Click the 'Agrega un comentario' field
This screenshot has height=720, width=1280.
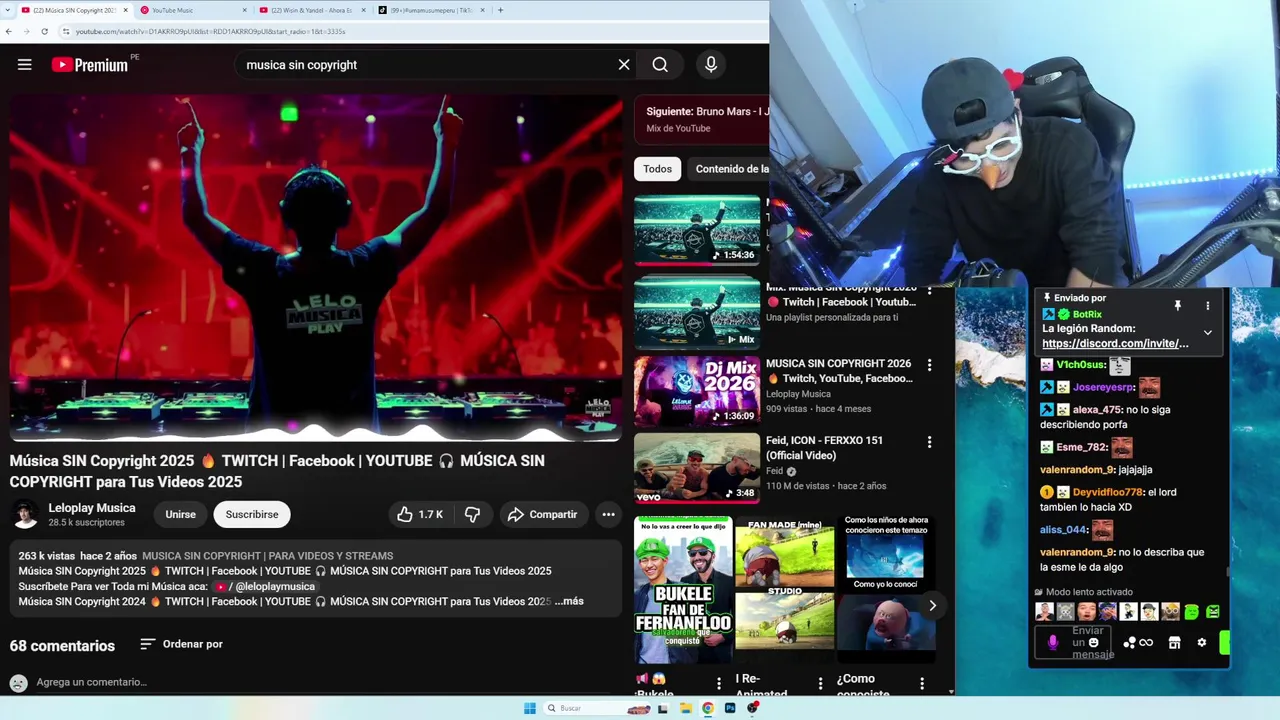click(91, 682)
